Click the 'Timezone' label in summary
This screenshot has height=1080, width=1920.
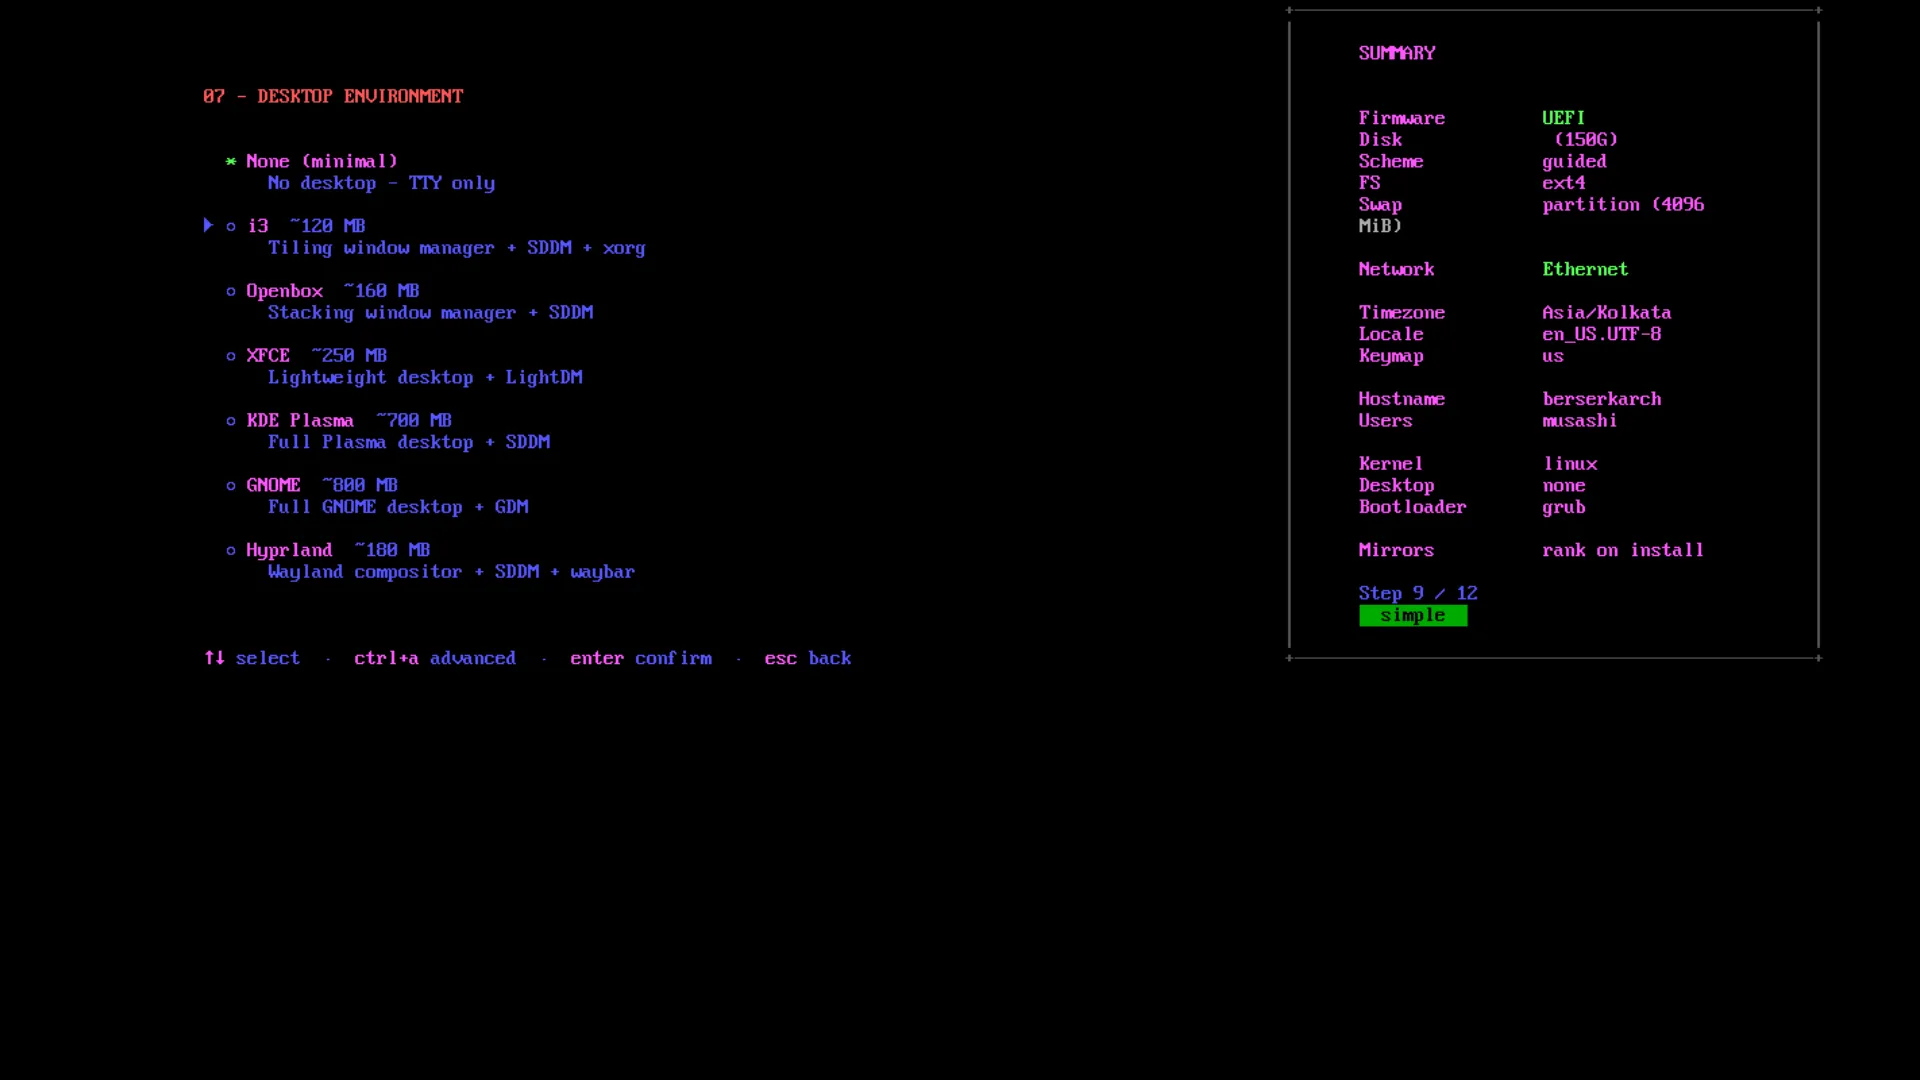pyautogui.click(x=1402, y=313)
